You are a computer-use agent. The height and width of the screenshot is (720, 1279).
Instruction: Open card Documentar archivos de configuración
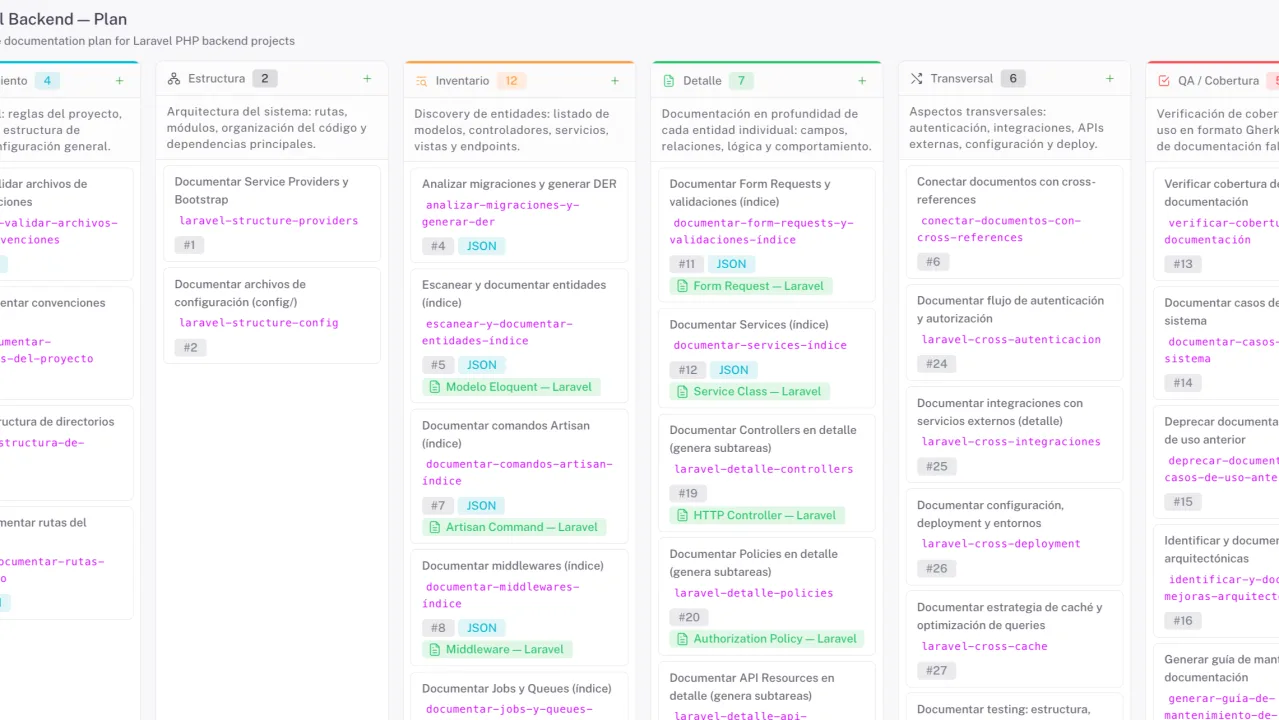point(272,315)
